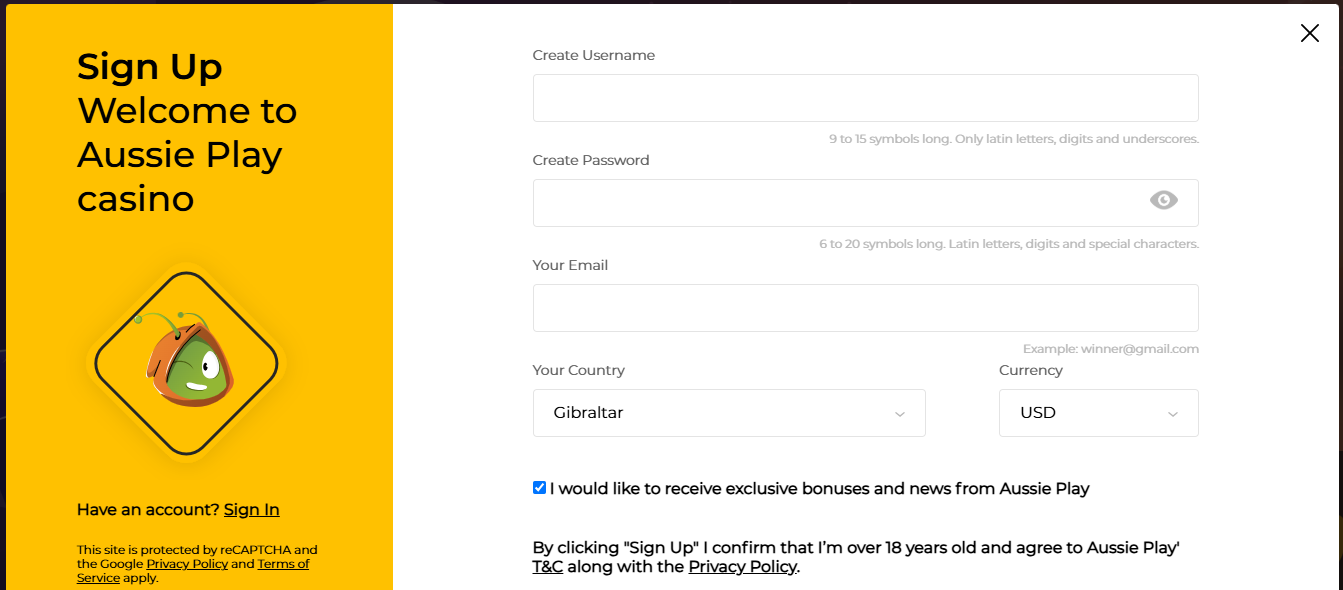Viewport: 1343px width, 590px height.
Task: Show password with the eye icon
Action: (1163, 200)
